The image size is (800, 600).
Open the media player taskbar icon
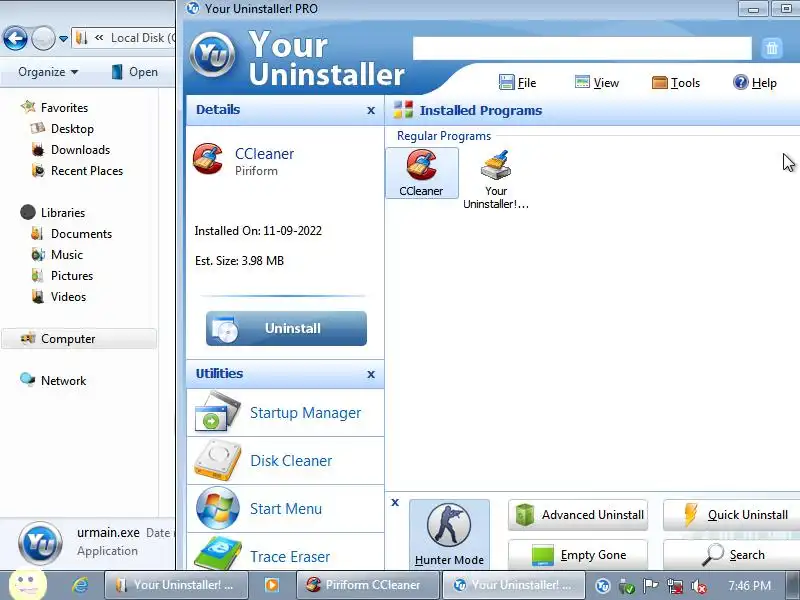[271, 585]
